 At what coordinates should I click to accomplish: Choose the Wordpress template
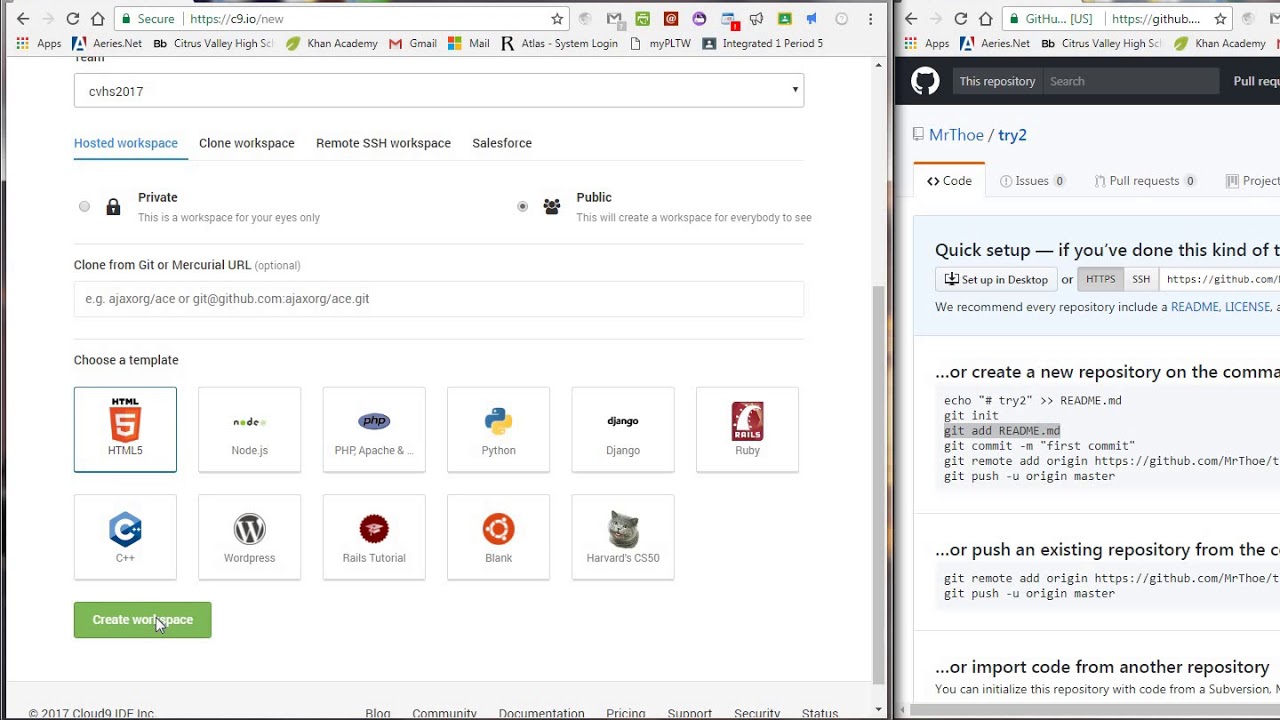coord(249,537)
